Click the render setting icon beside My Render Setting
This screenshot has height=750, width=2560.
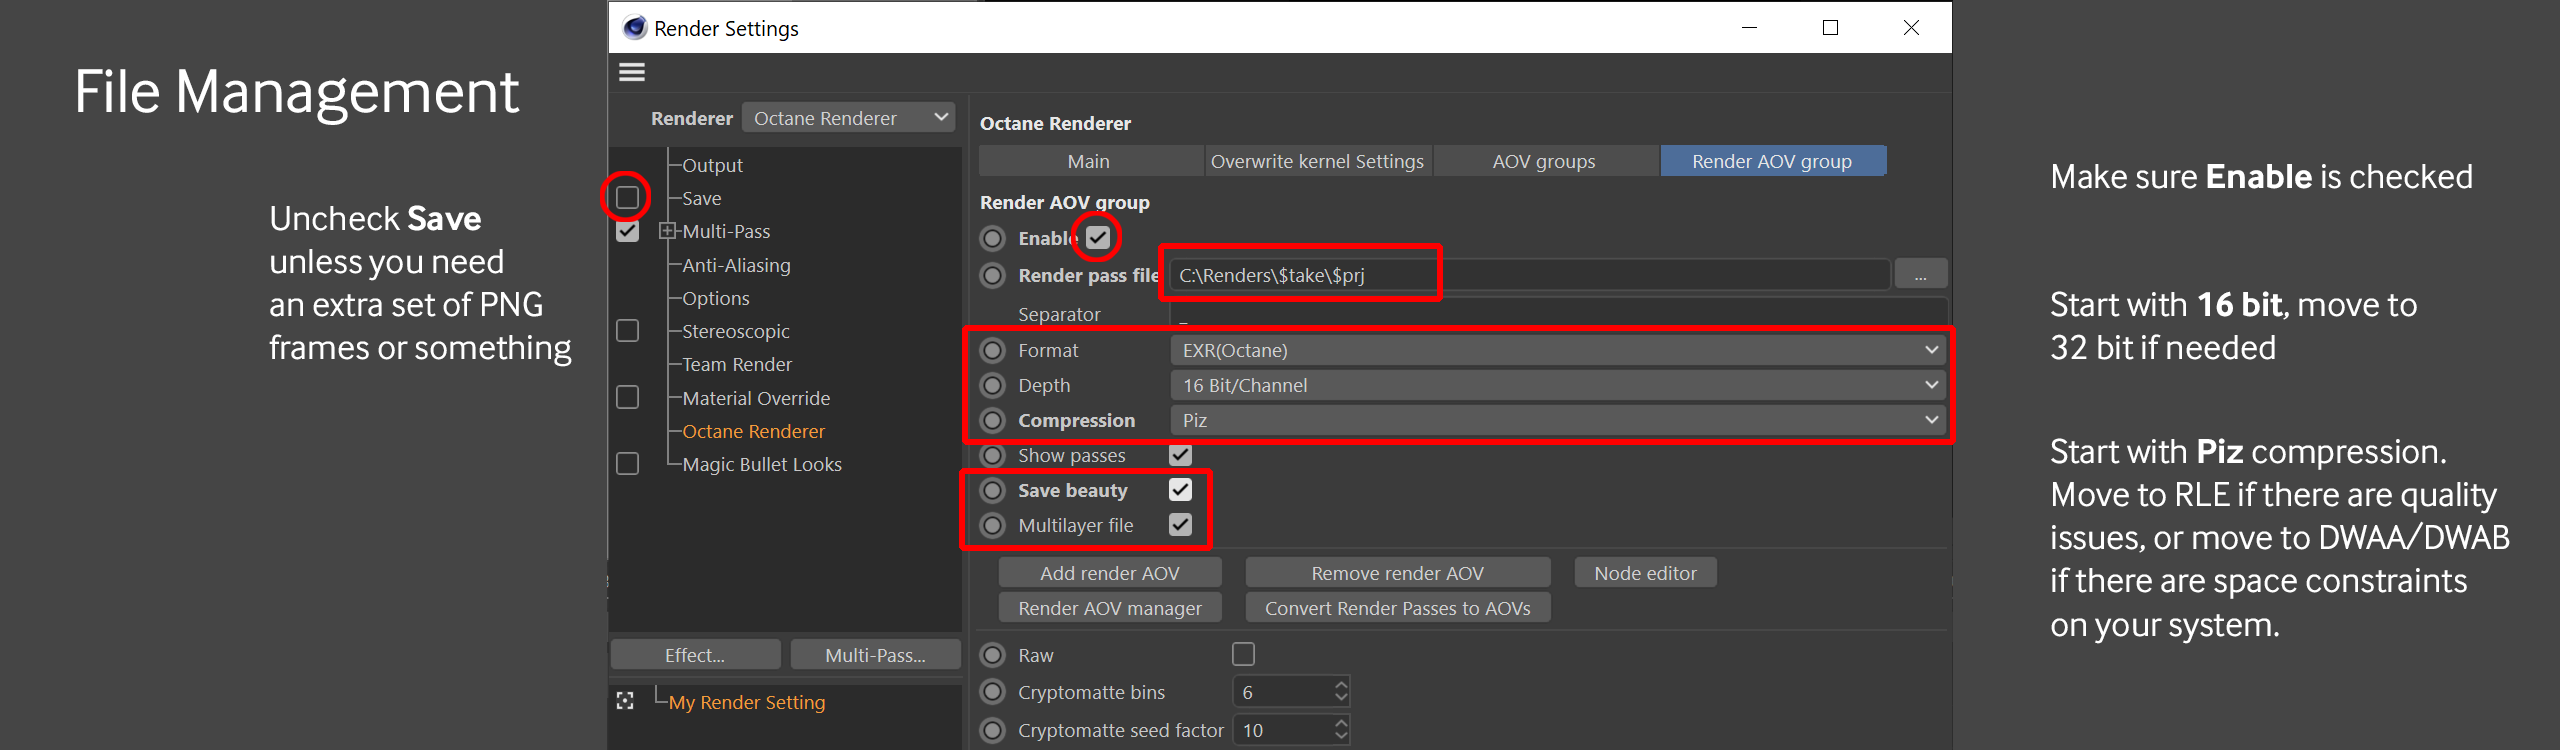coord(626,701)
